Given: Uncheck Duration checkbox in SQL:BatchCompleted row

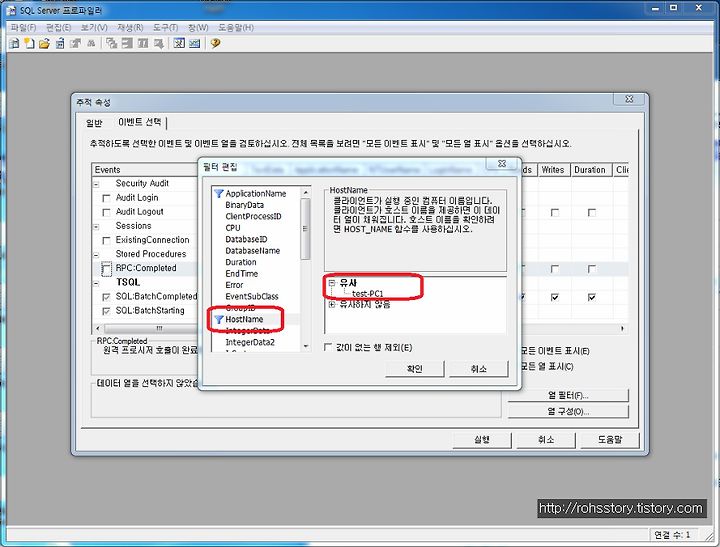Looking at the screenshot, I should click(592, 297).
